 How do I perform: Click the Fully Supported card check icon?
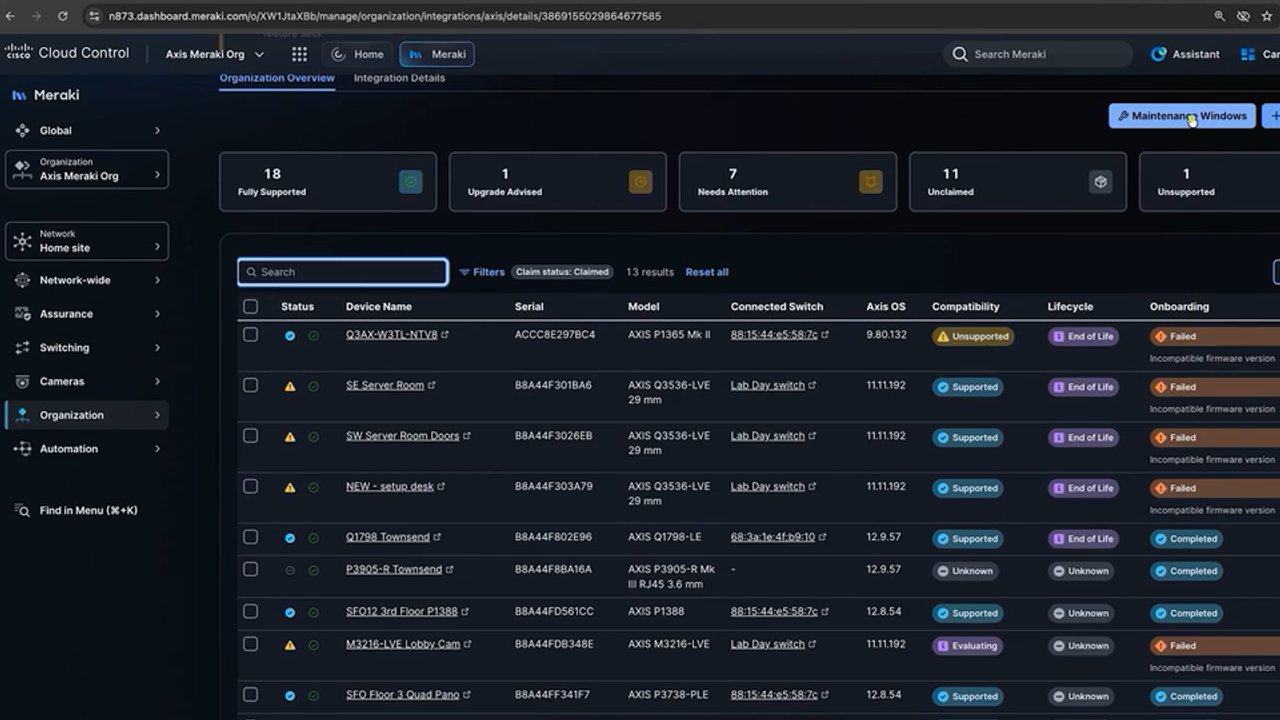pyautogui.click(x=410, y=182)
